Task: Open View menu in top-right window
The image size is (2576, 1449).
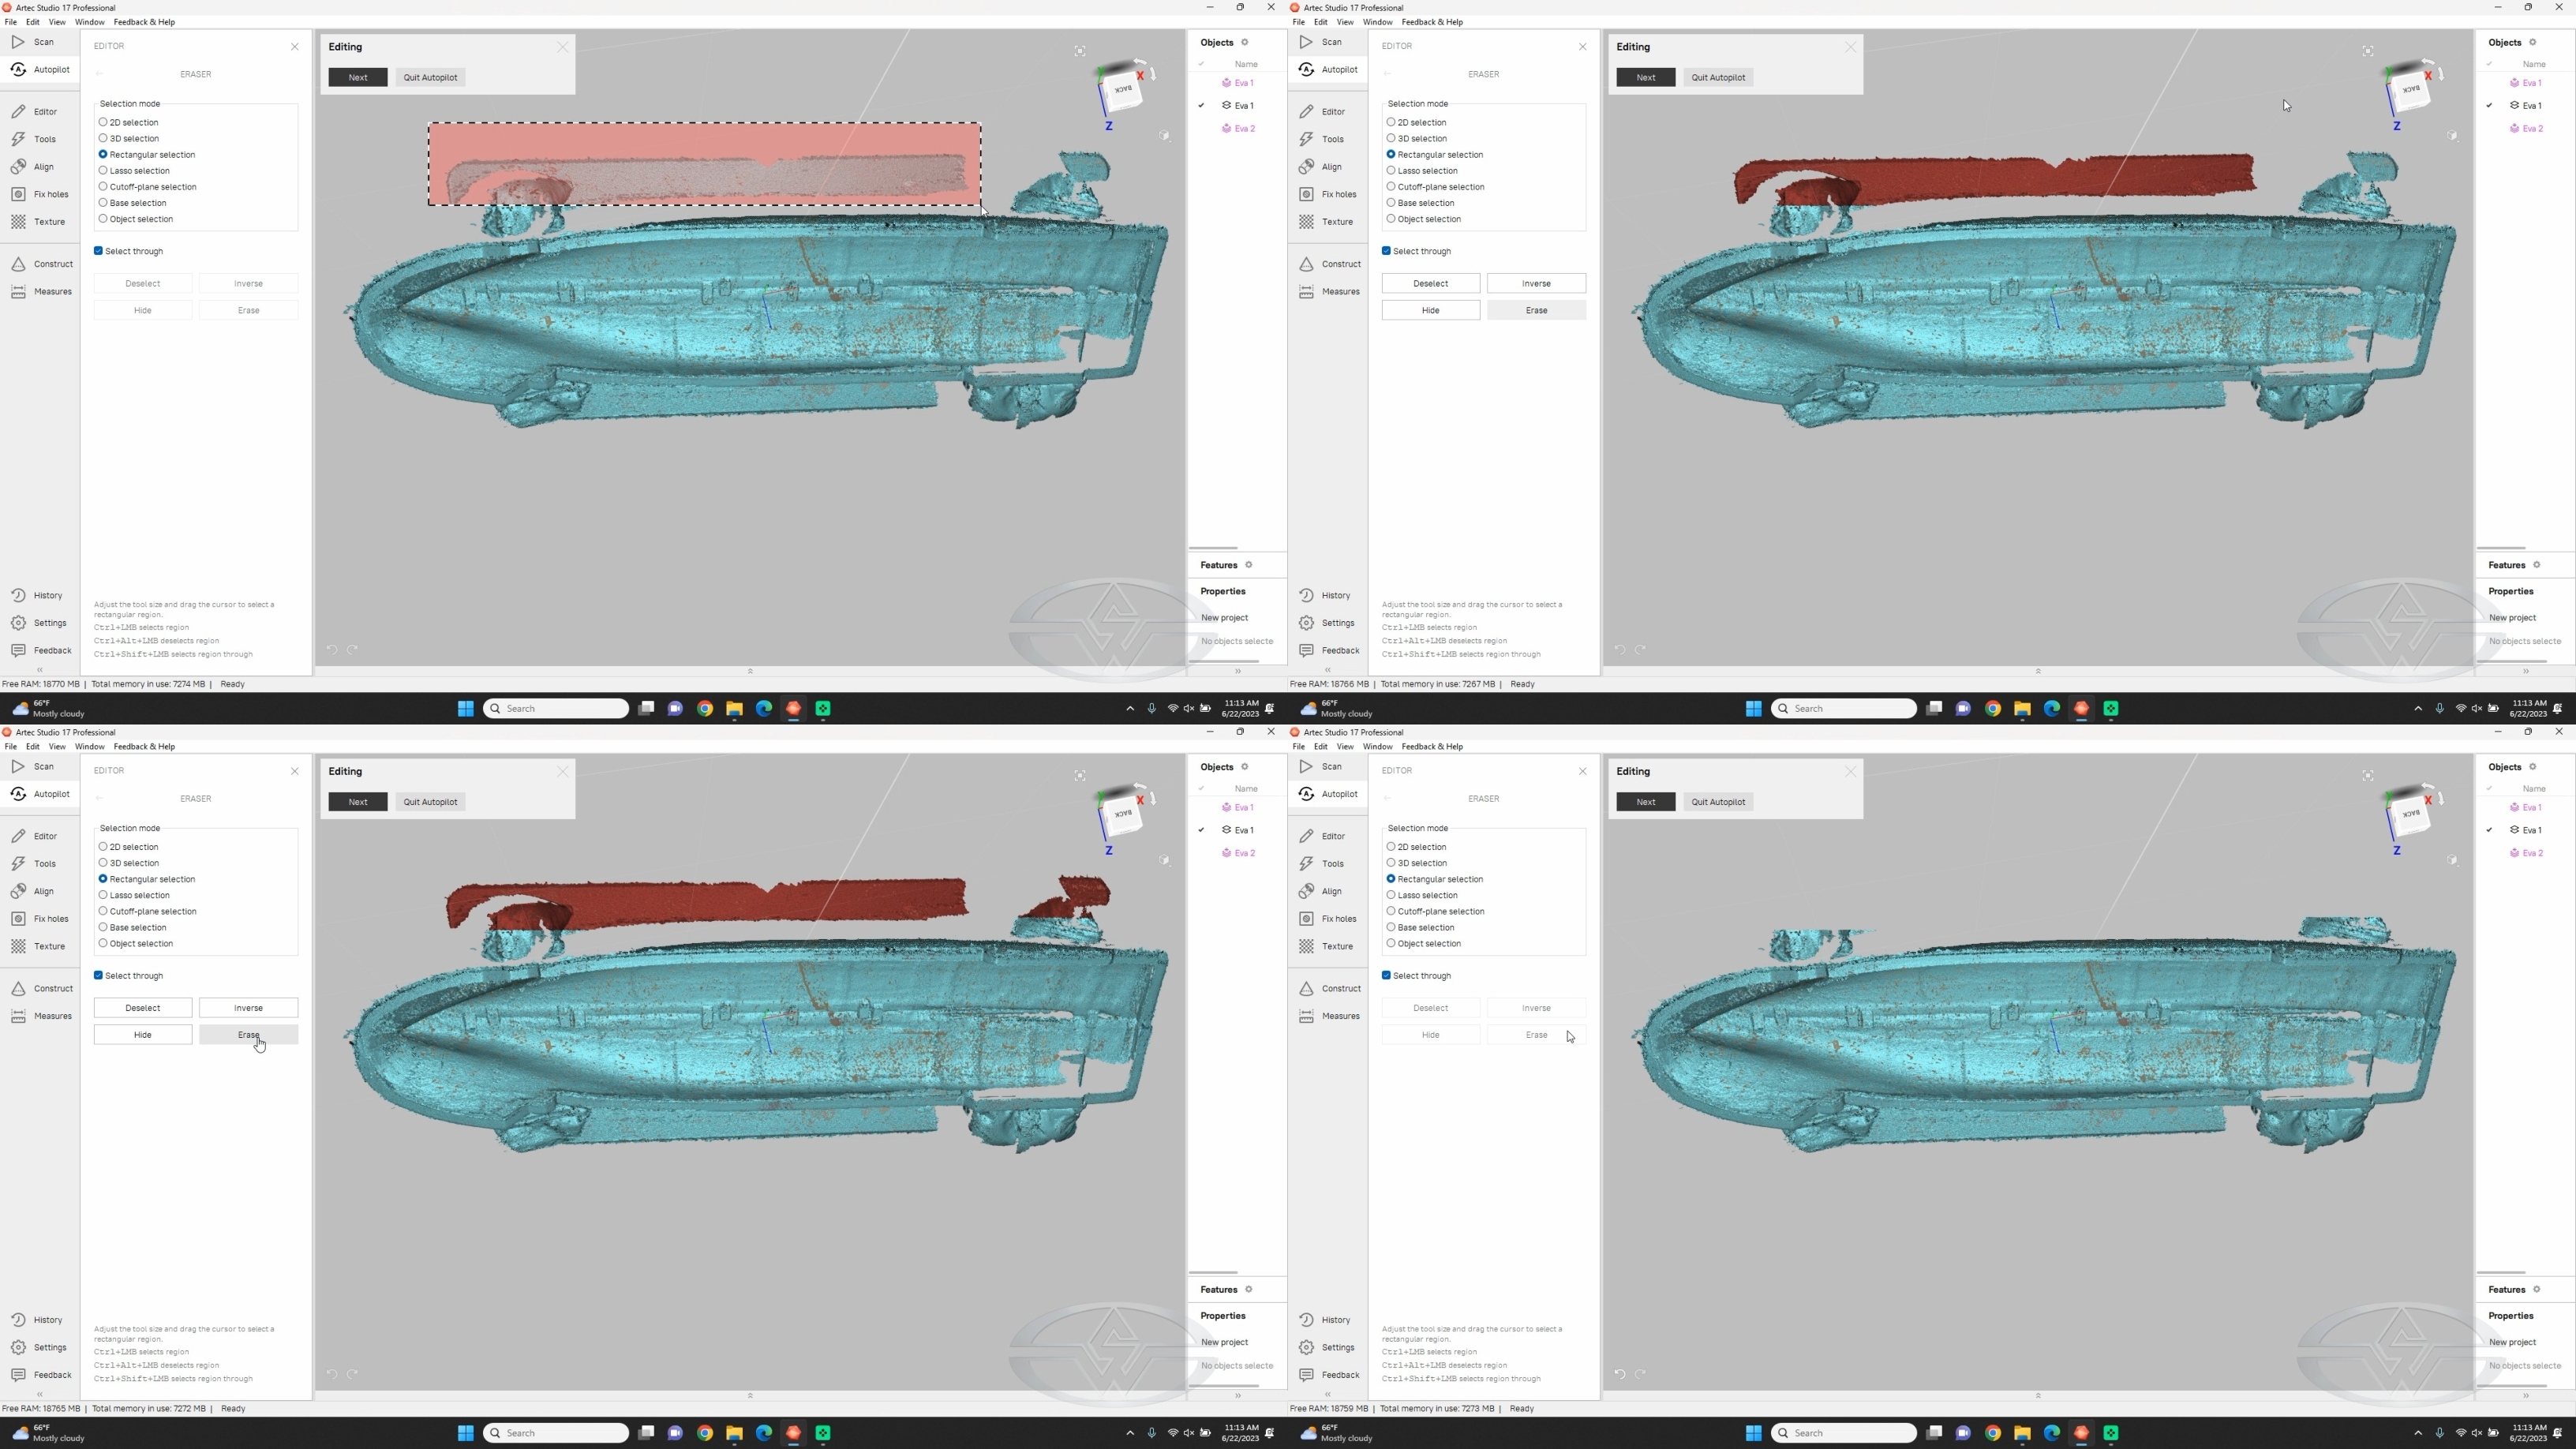Action: pyautogui.click(x=1345, y=22)
